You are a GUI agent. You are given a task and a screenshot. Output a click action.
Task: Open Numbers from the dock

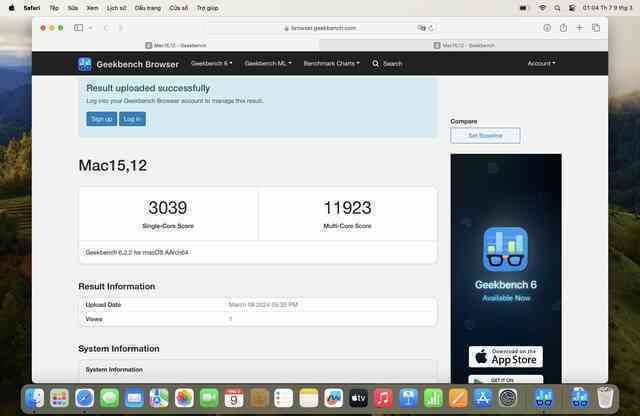pyautogui.click(x=433, y=398)
